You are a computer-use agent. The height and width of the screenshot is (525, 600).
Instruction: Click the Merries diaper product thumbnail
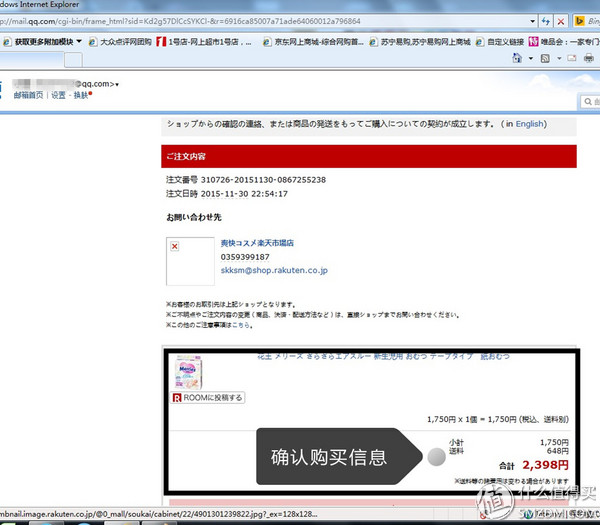188,372
